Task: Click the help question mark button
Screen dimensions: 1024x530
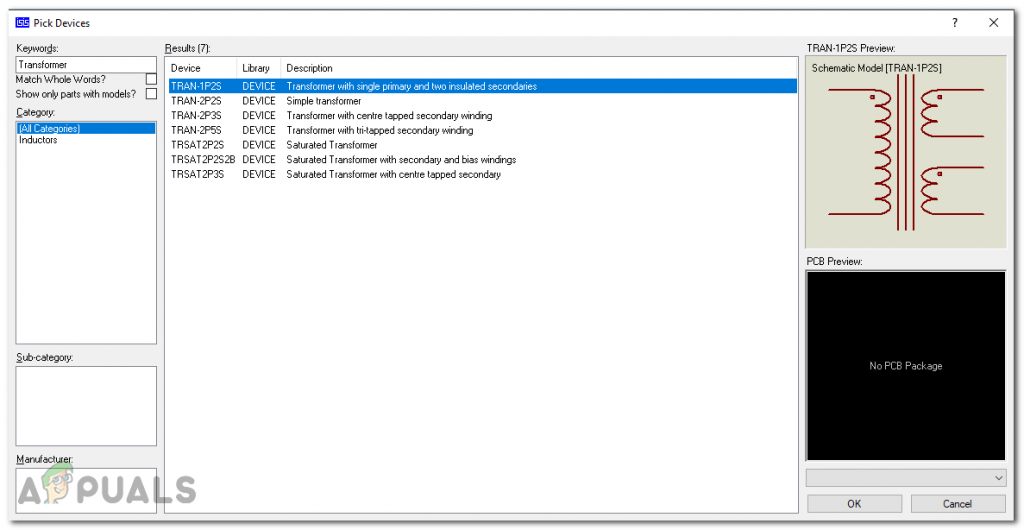Action: point(955,23)
